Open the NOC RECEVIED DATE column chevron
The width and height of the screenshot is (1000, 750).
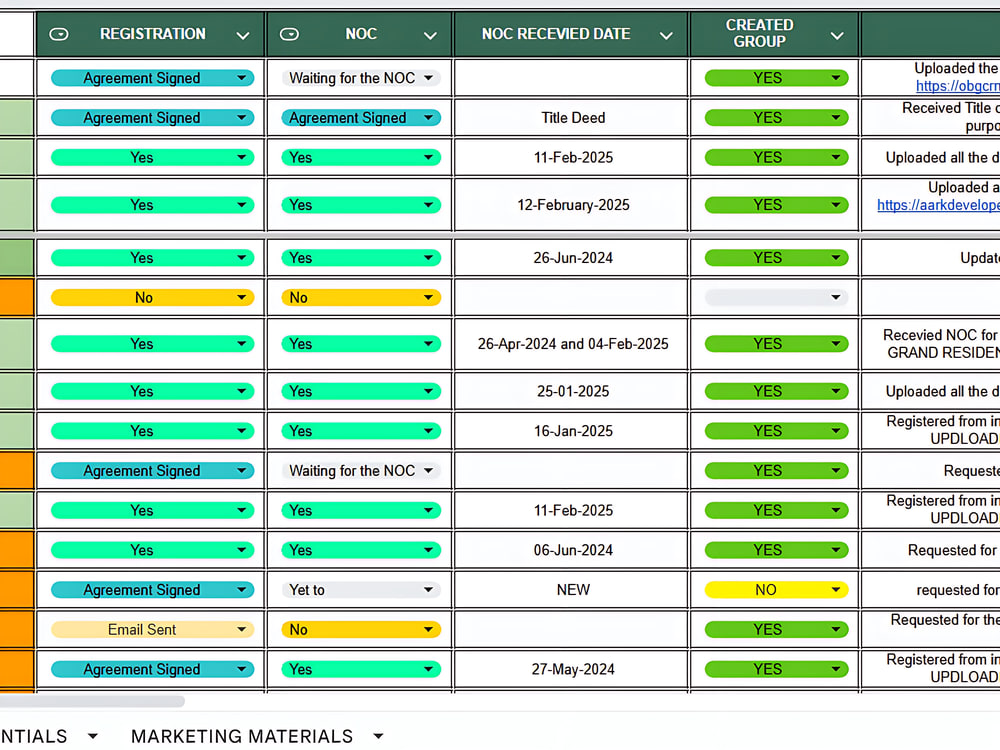pyautogui.click(x=666, y=36)
